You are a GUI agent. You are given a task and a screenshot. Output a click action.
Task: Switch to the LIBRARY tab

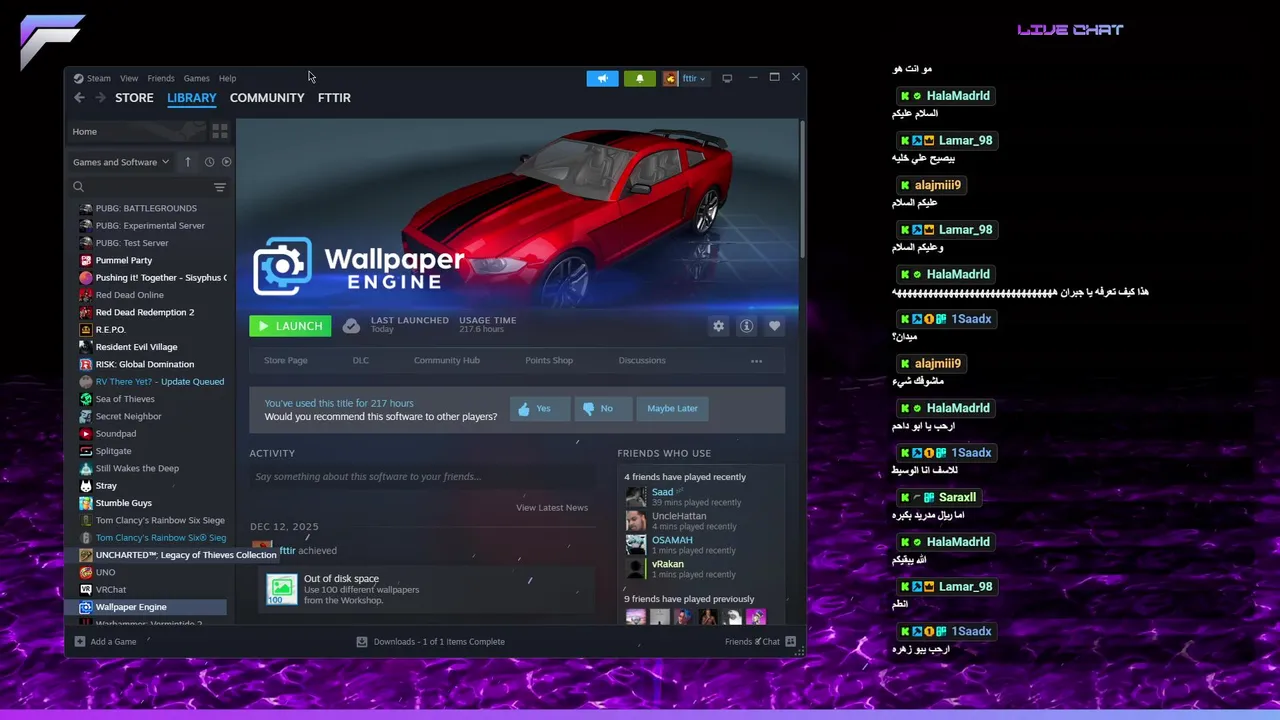[192, 98]
